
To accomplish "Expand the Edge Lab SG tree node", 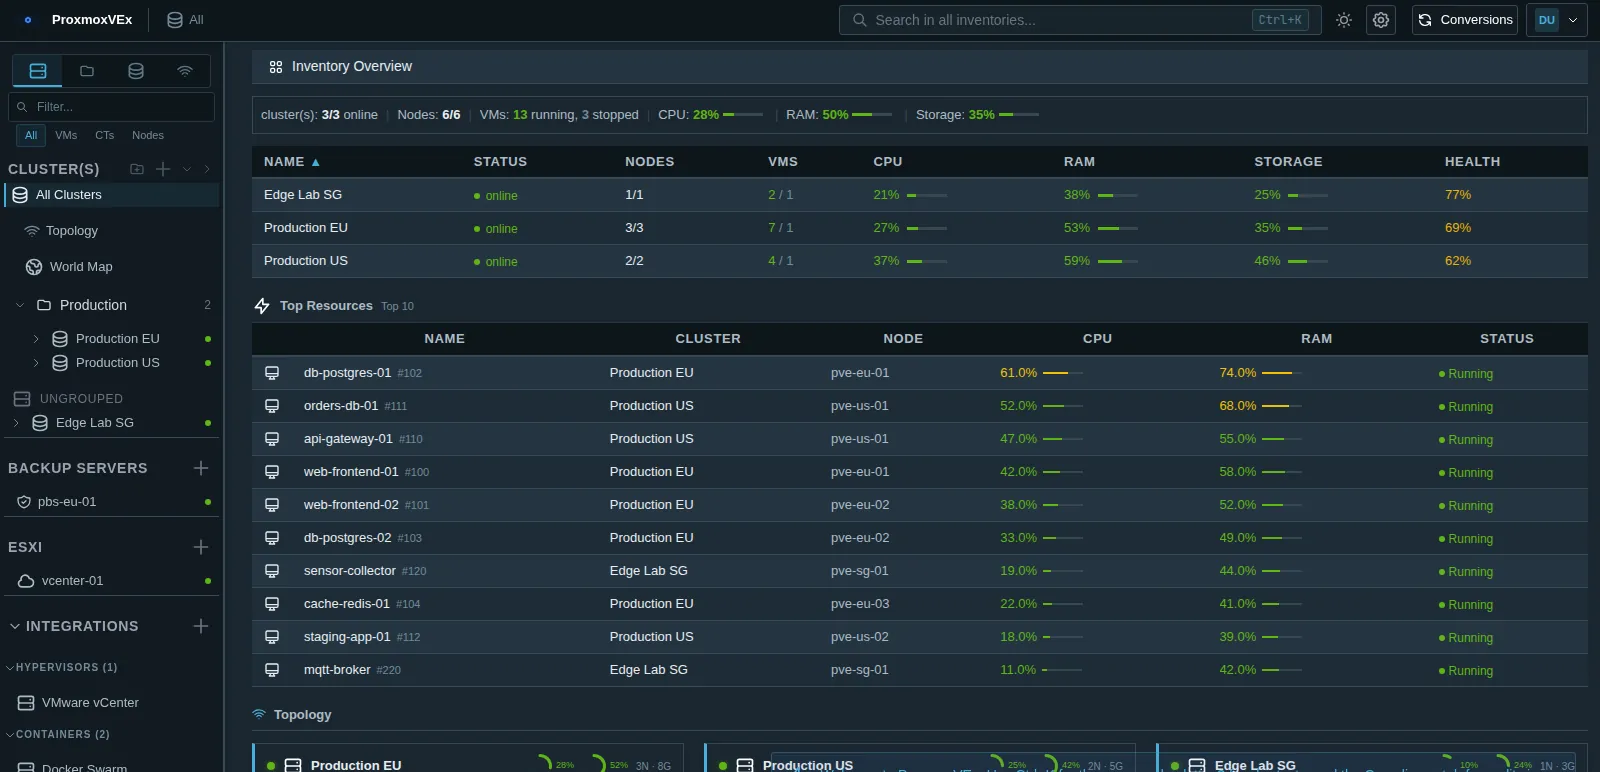I will 16,423.
